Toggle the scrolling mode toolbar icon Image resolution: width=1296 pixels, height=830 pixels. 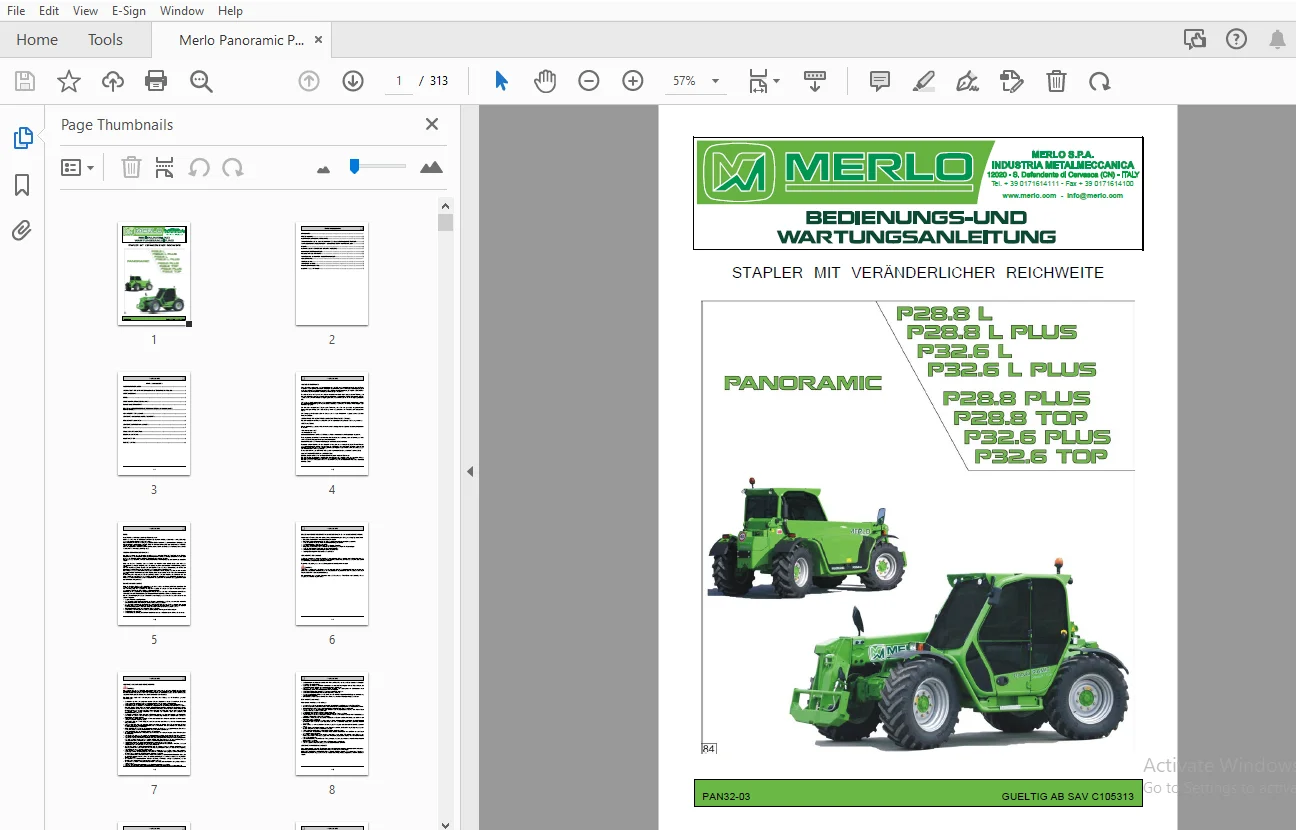pos(815,81)
